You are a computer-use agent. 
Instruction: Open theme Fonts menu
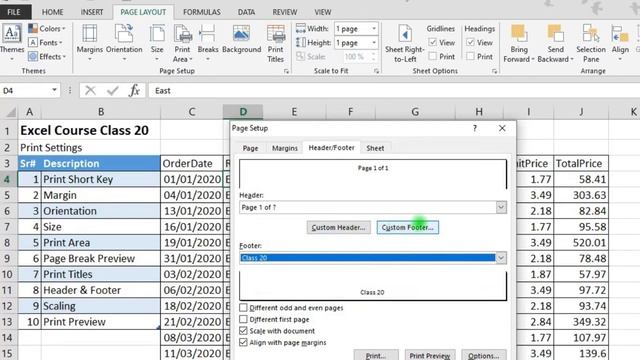45,42
